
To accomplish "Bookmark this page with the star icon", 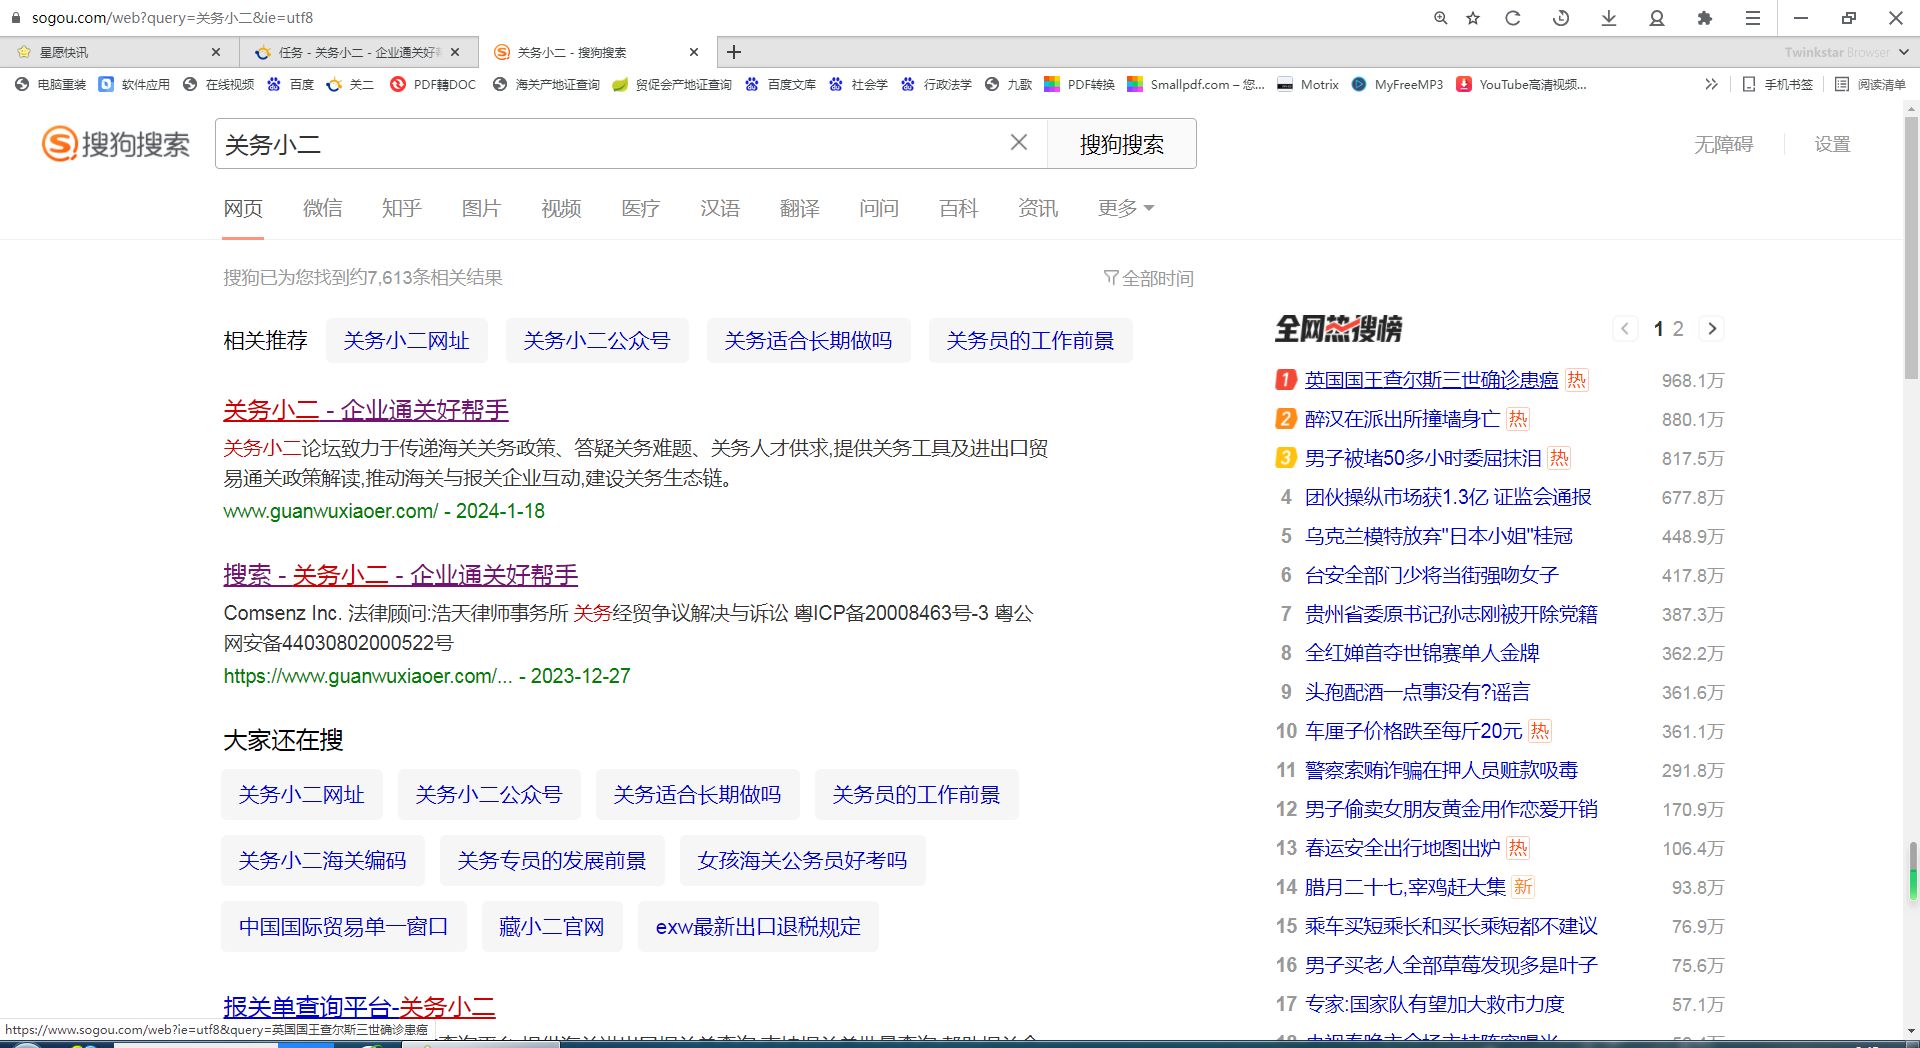I will pos(1473,18).
